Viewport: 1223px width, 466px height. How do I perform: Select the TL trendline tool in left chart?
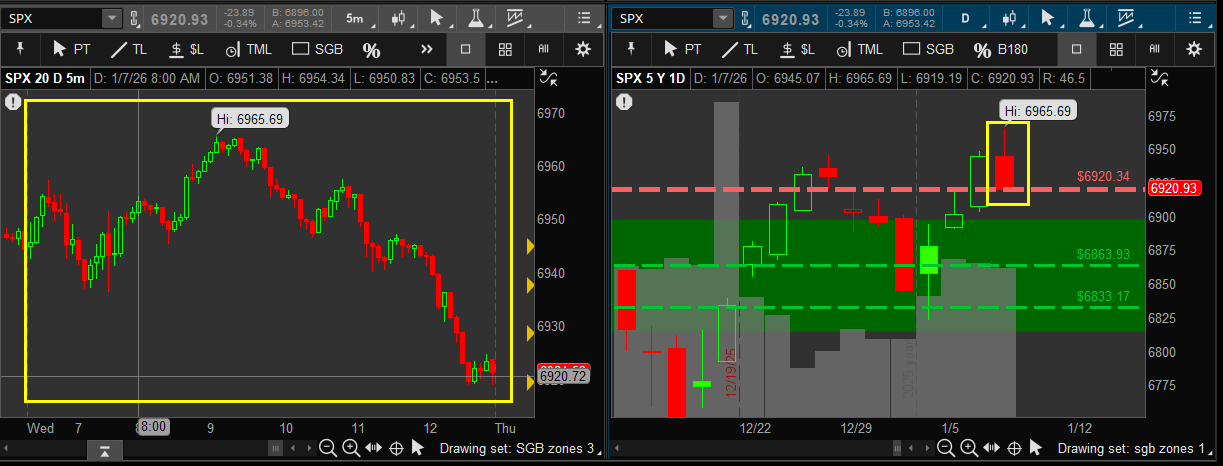pyautogui.click(x=130, y=49)
